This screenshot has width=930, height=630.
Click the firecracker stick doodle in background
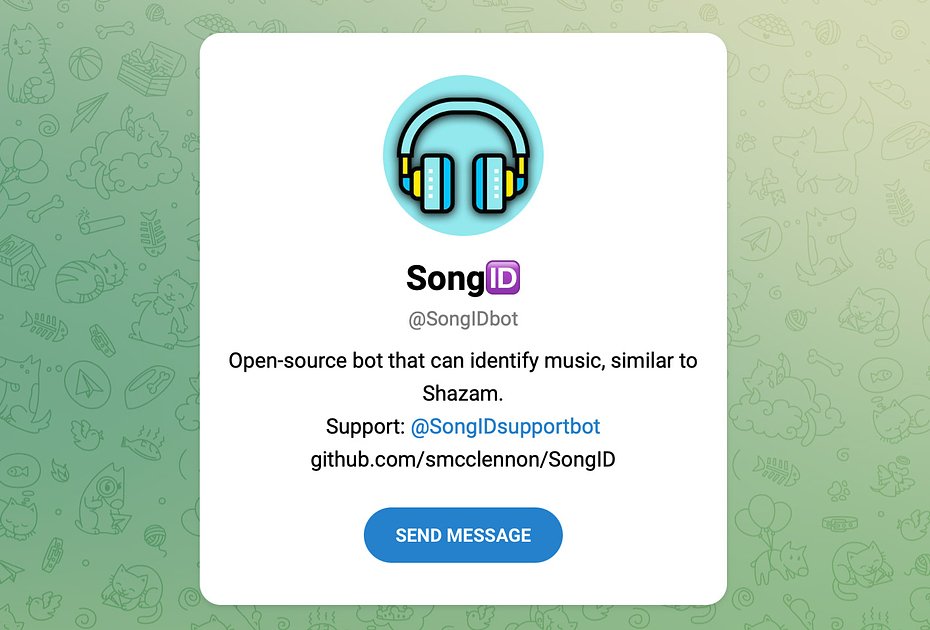pyautogui.click(x=100, y=222)
